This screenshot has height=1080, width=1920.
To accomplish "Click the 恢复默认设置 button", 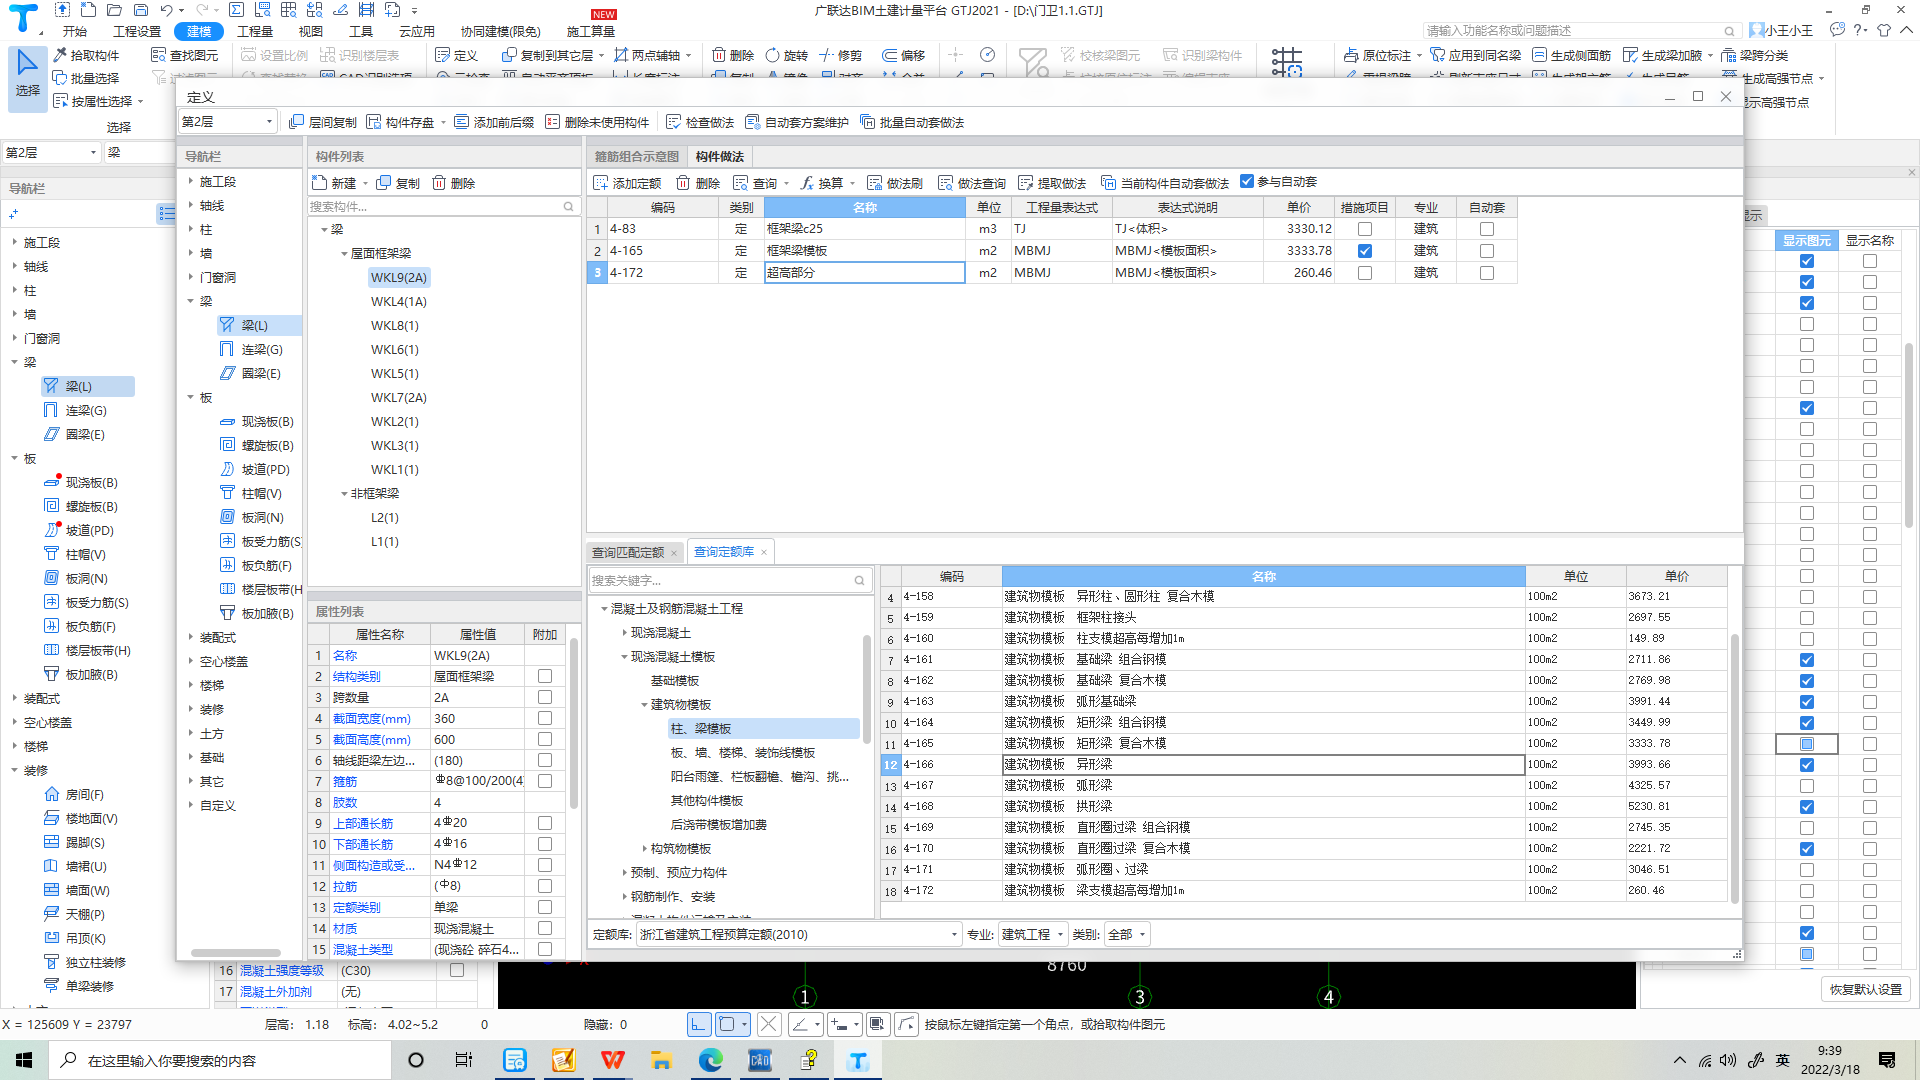I will pos(1866,989).
